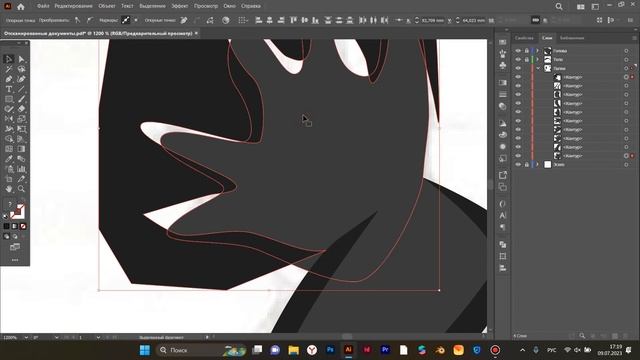
Task: Open the Layers panel options menu
Action: coord(634,38)
